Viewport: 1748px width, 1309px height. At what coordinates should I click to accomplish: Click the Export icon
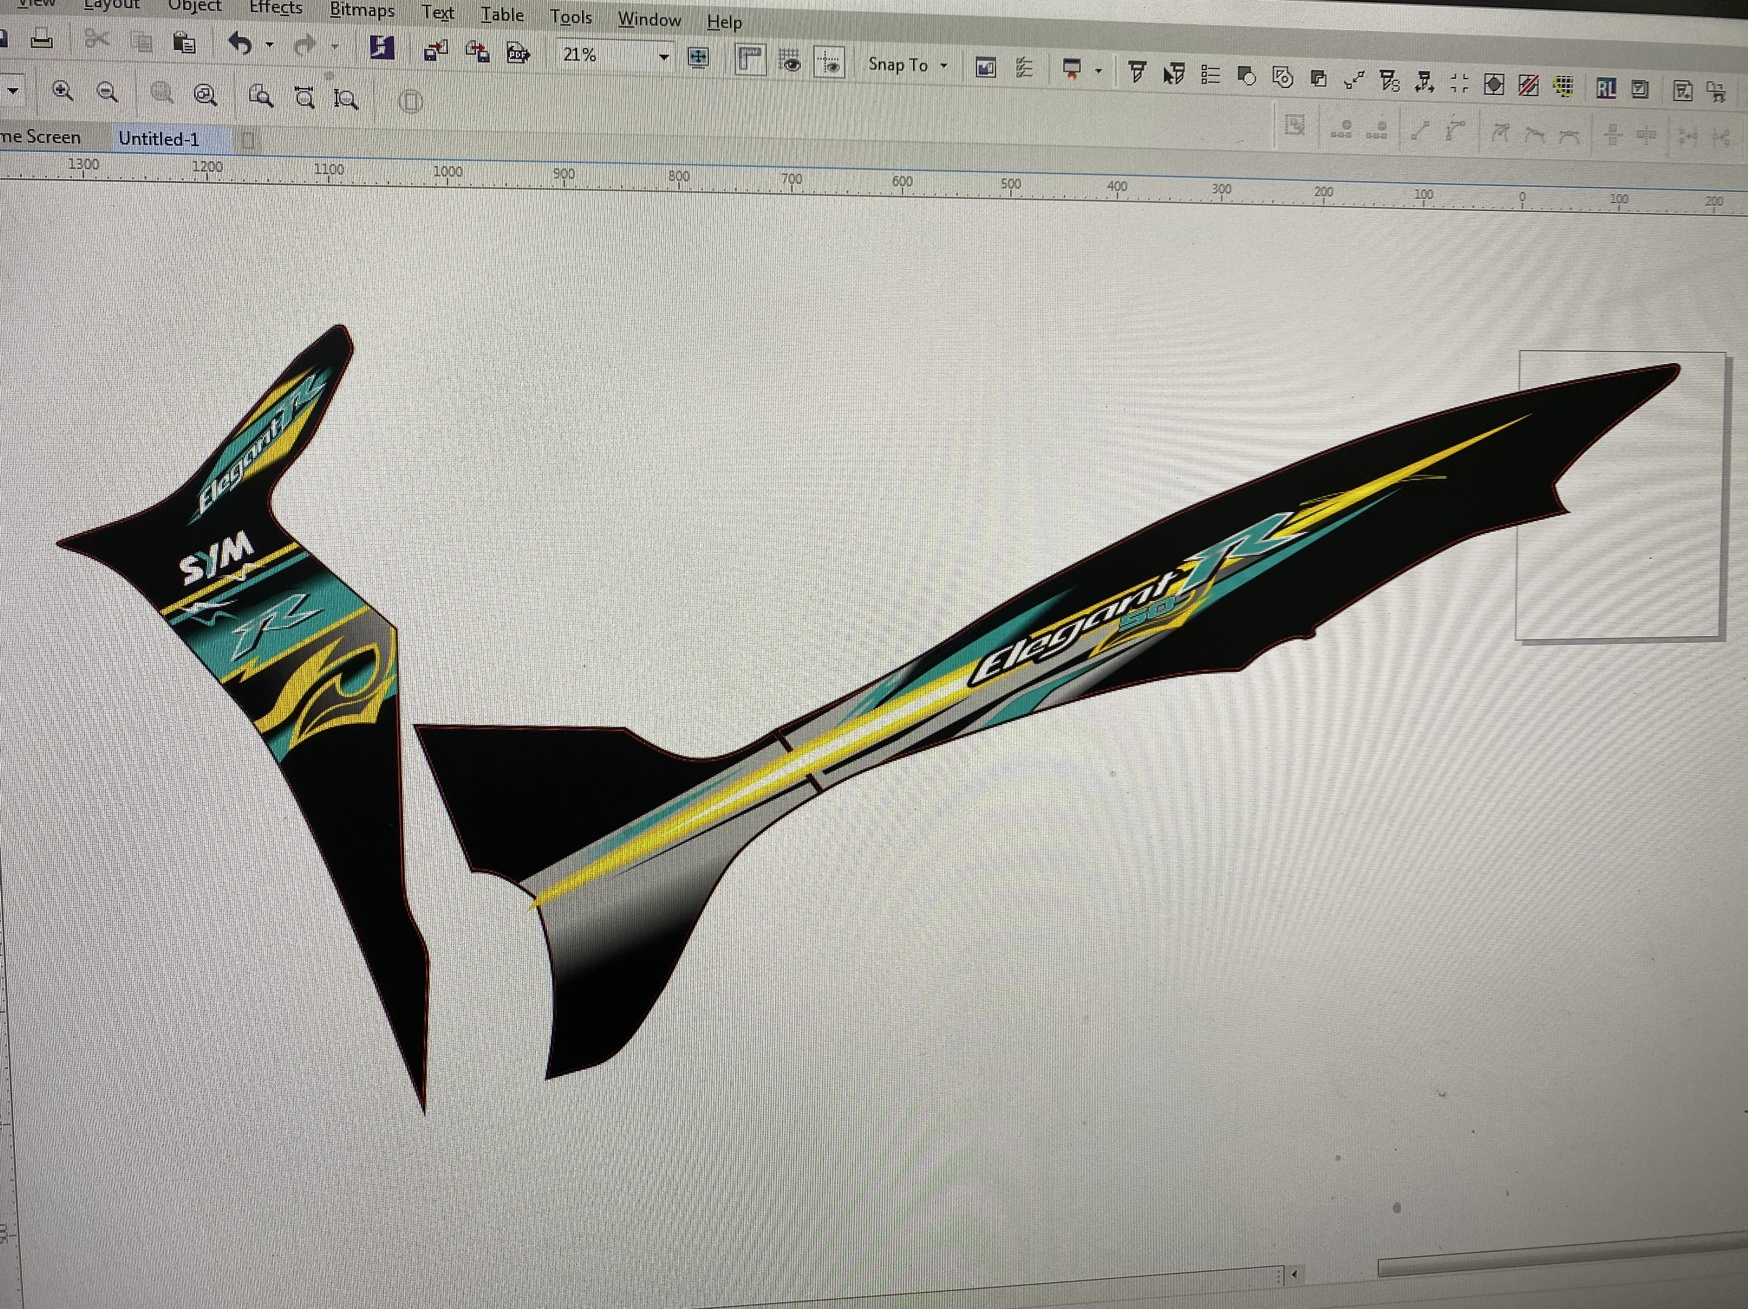click(x=477, y=51)
